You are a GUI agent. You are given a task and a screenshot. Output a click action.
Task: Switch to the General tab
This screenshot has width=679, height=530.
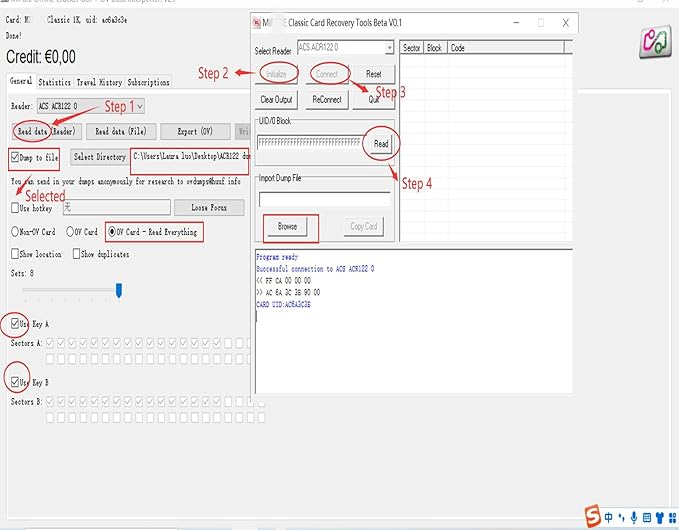click(x=21, y=81)
